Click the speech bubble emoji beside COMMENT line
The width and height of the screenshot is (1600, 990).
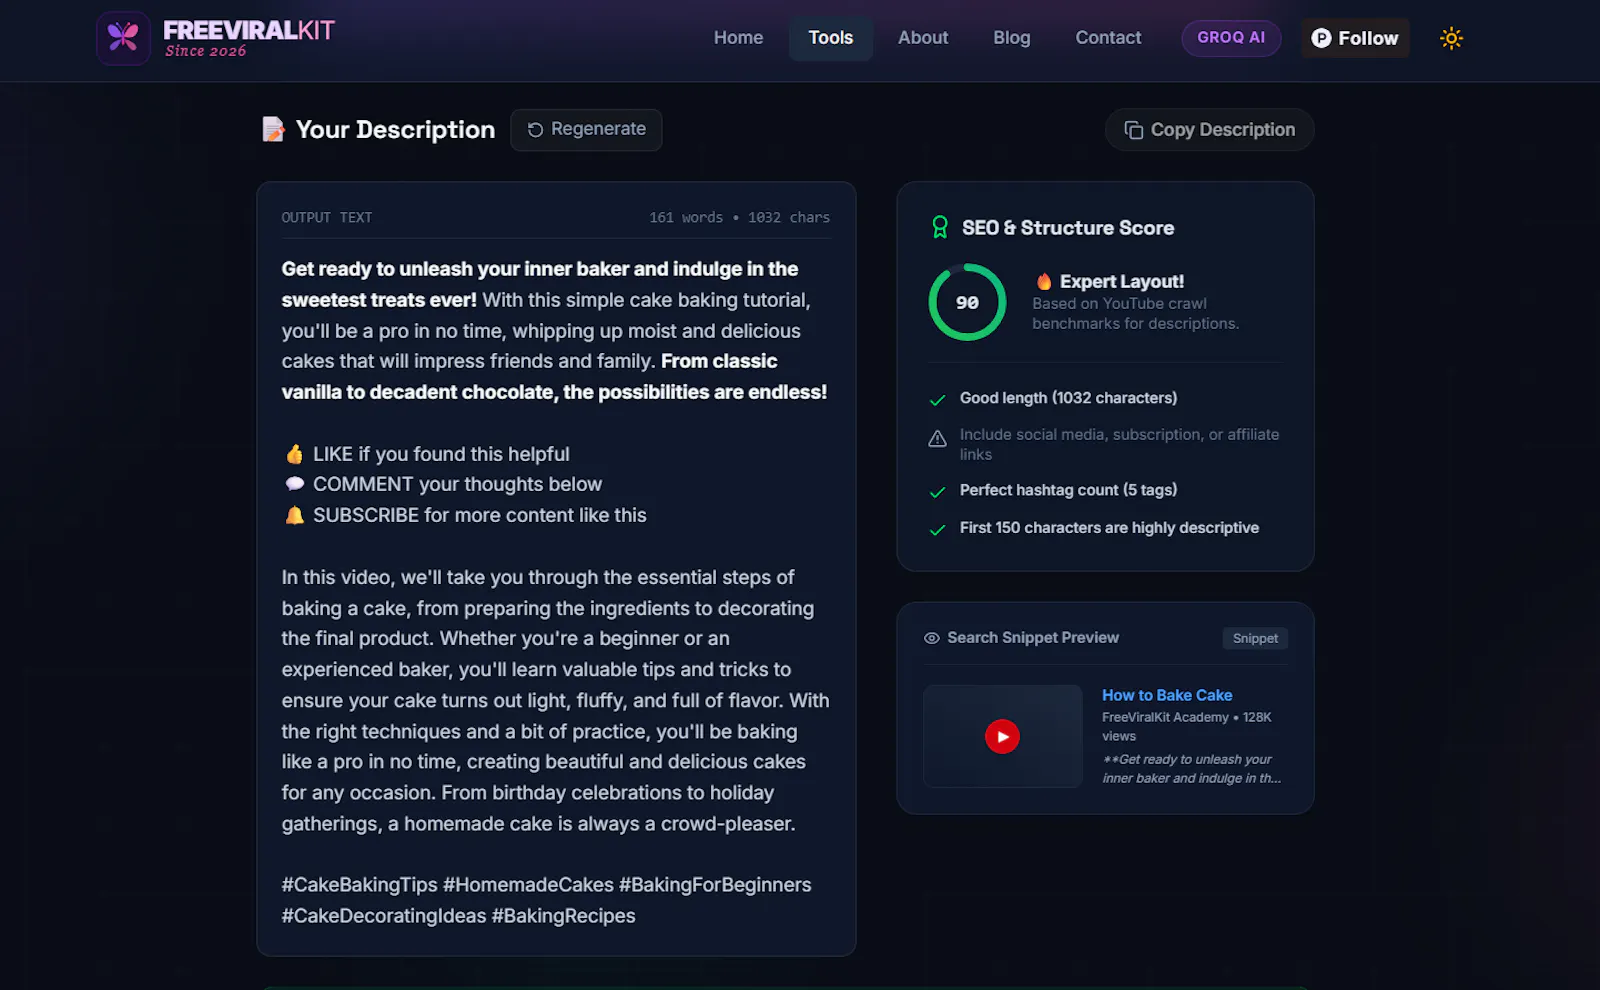tap(294, 484)
